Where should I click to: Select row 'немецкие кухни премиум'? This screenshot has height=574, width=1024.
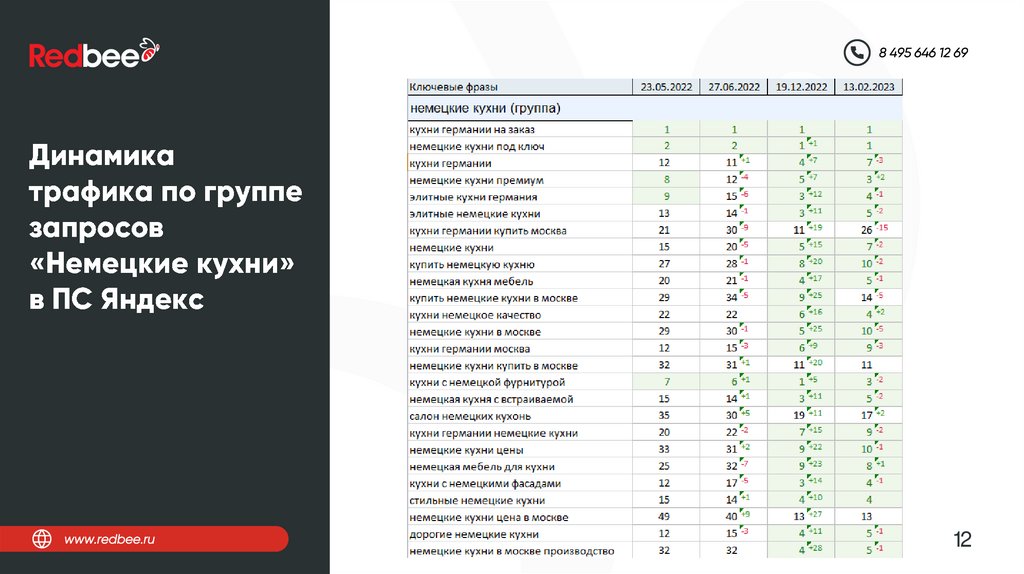655,180
